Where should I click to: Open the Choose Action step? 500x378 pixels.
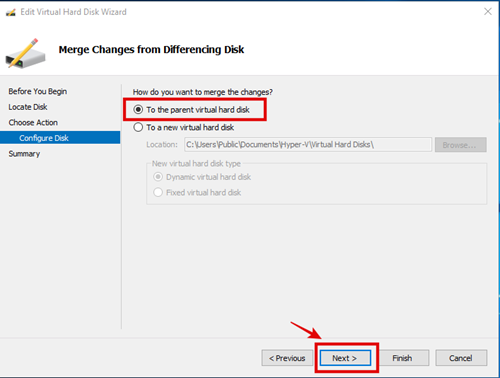[x=33, y=122]
